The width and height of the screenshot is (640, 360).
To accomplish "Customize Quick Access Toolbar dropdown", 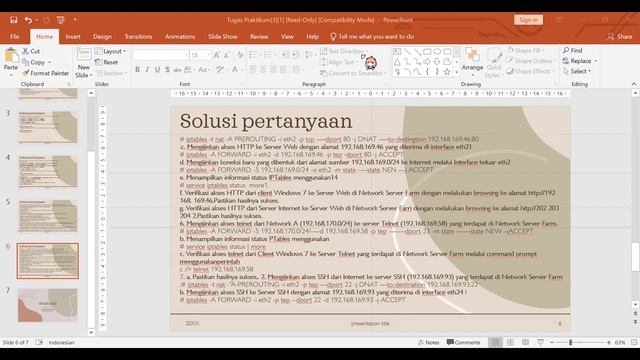I will [x=75, y=20].
